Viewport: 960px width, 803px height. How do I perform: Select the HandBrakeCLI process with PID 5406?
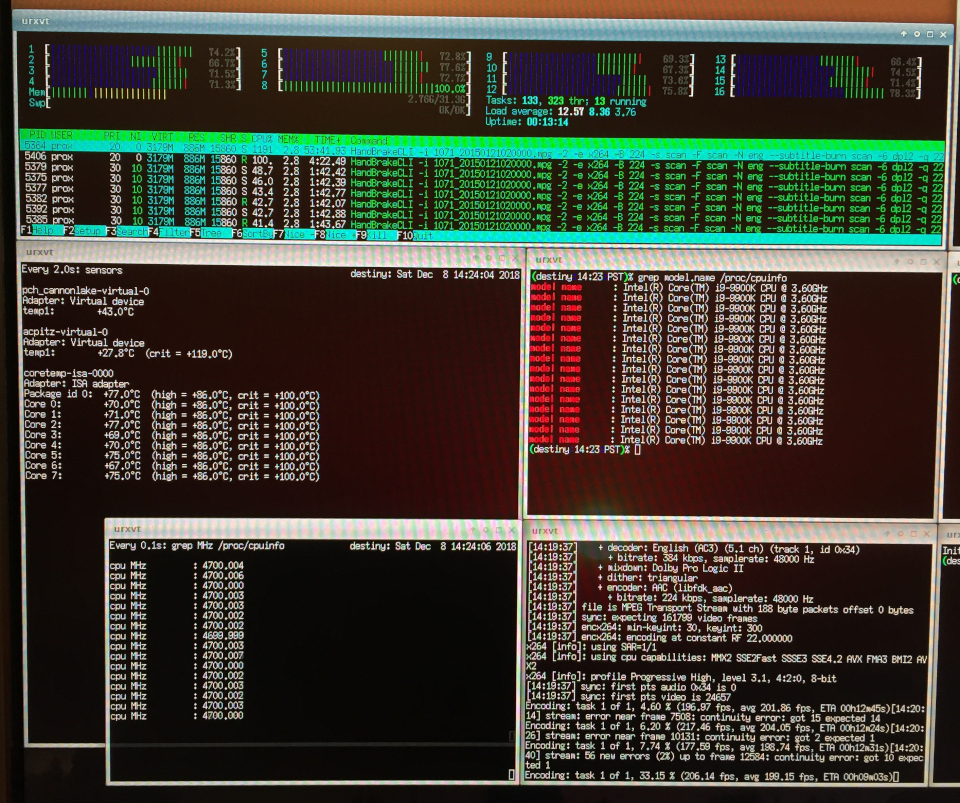484,160
